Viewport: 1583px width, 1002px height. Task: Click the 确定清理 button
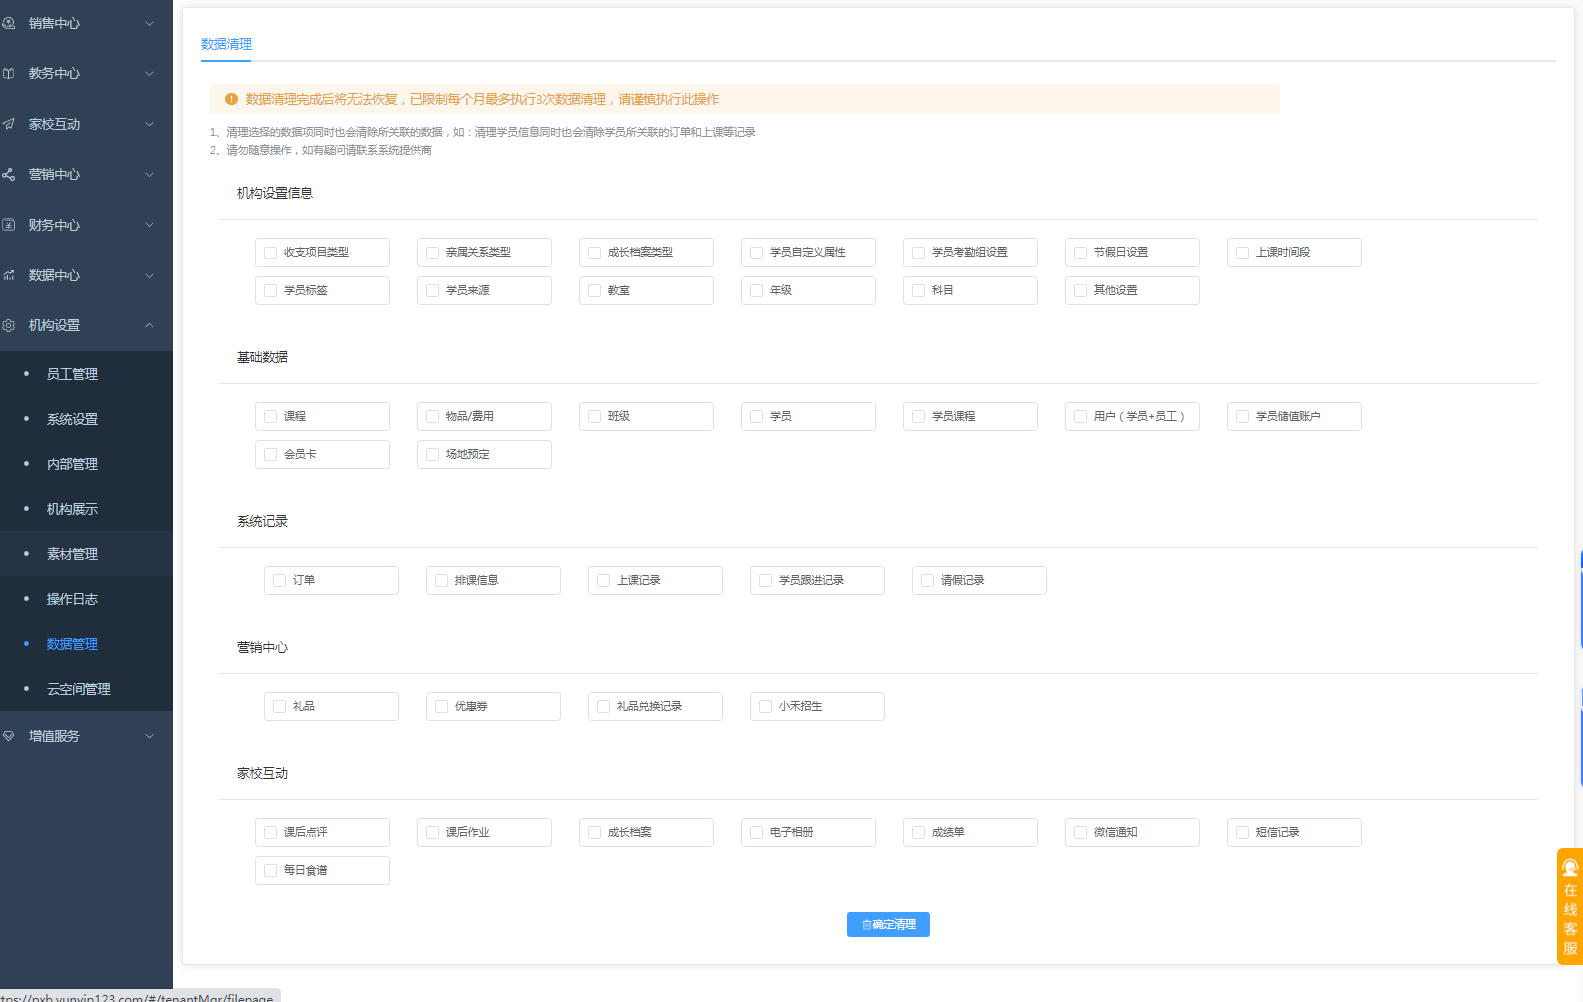click(x=888, y=925)
